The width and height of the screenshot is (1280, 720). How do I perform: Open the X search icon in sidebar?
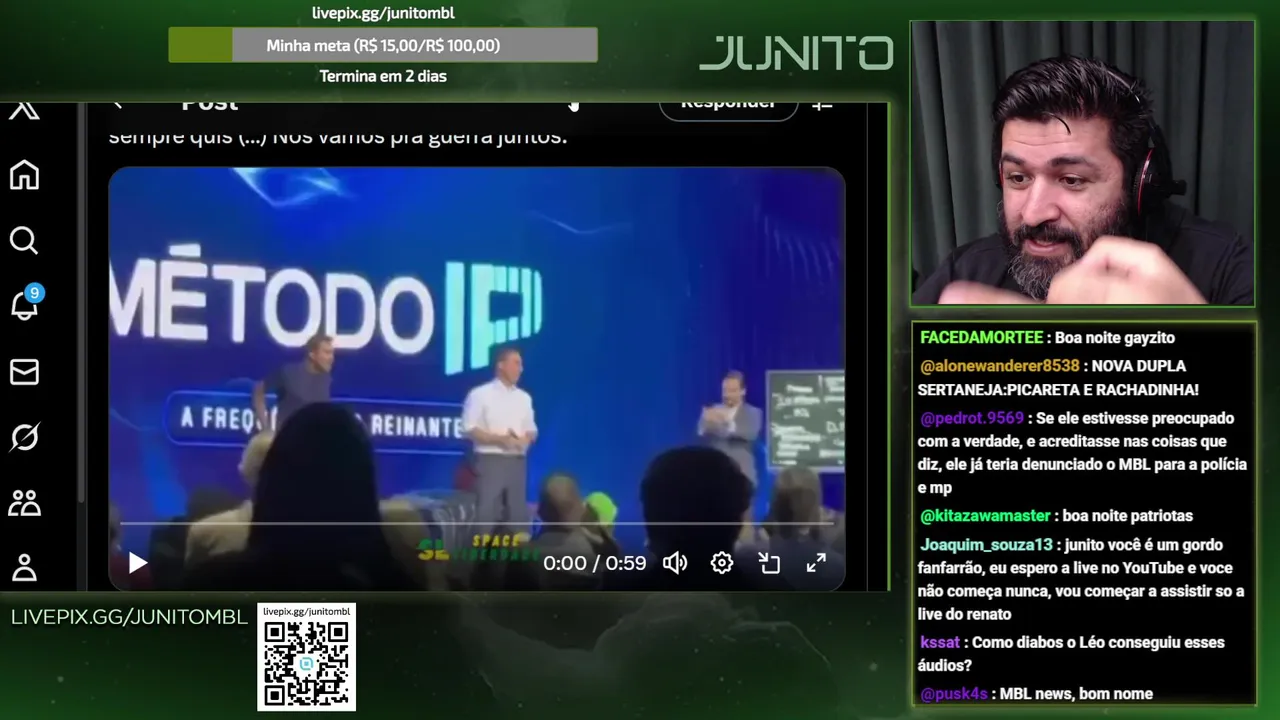[x=24, y=240]
